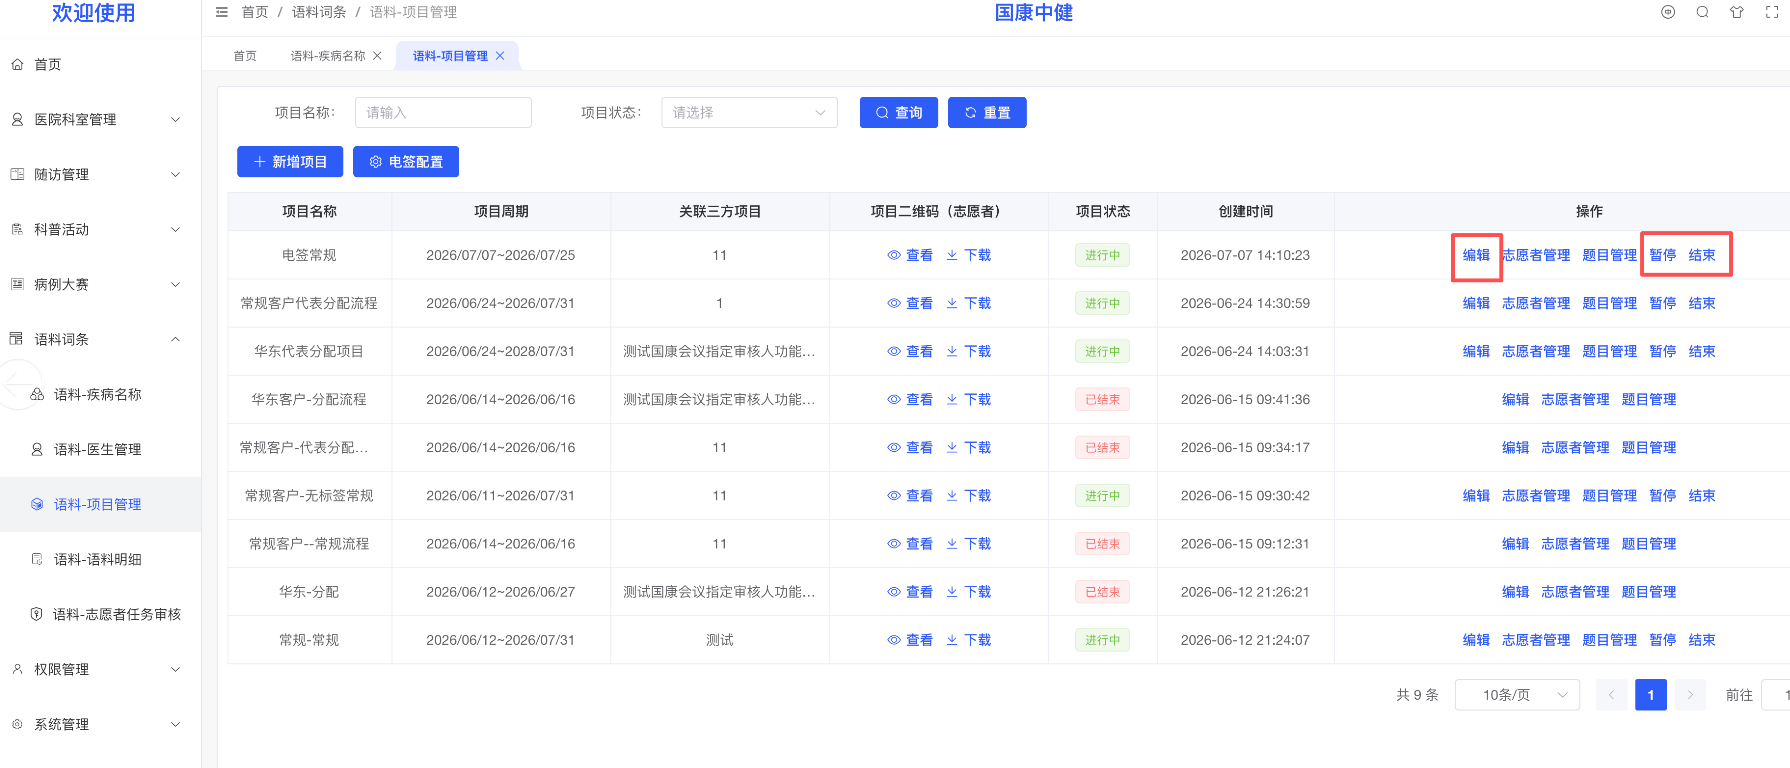Click the search magnifier icon in header
This screenshot has height=768, width=1790.
click(1702, 12)
